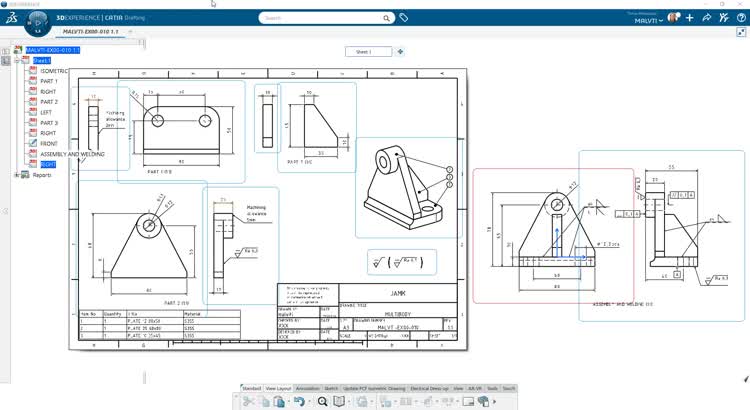
Task: Switch to the View Layout tab
Action: pos(278,388)
